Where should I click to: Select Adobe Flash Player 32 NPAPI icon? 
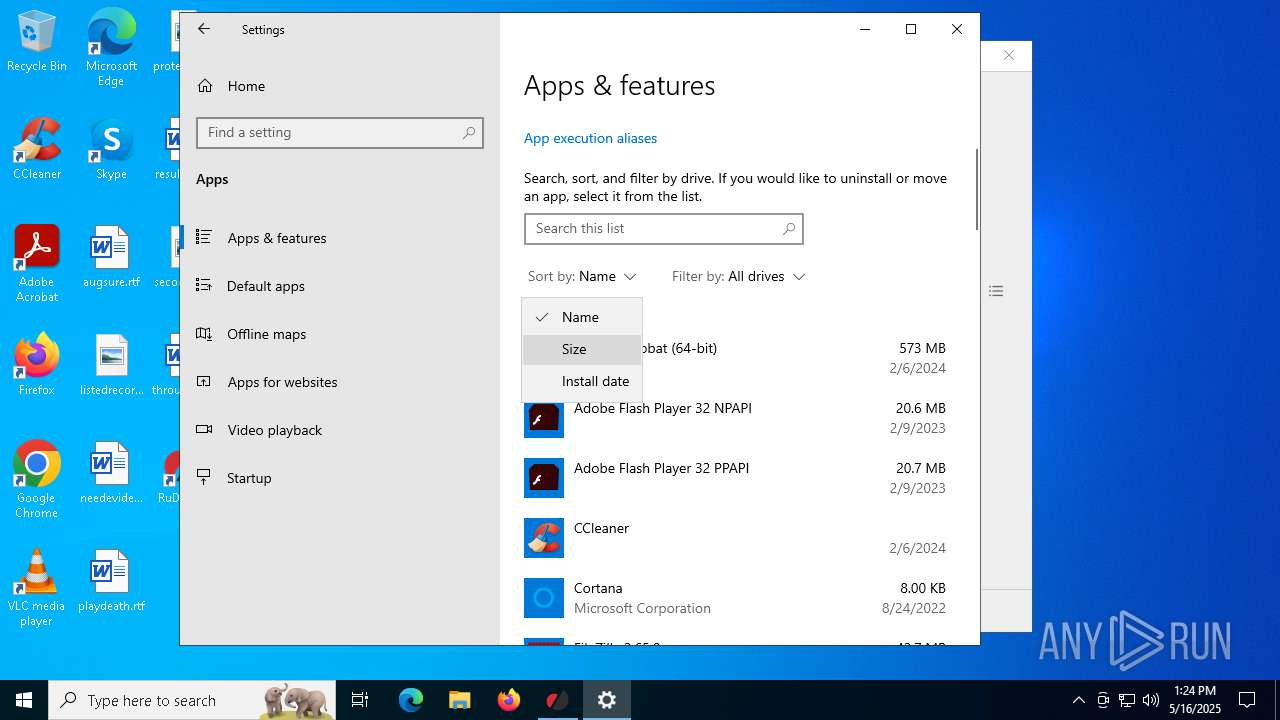click(x=544, y=418)
